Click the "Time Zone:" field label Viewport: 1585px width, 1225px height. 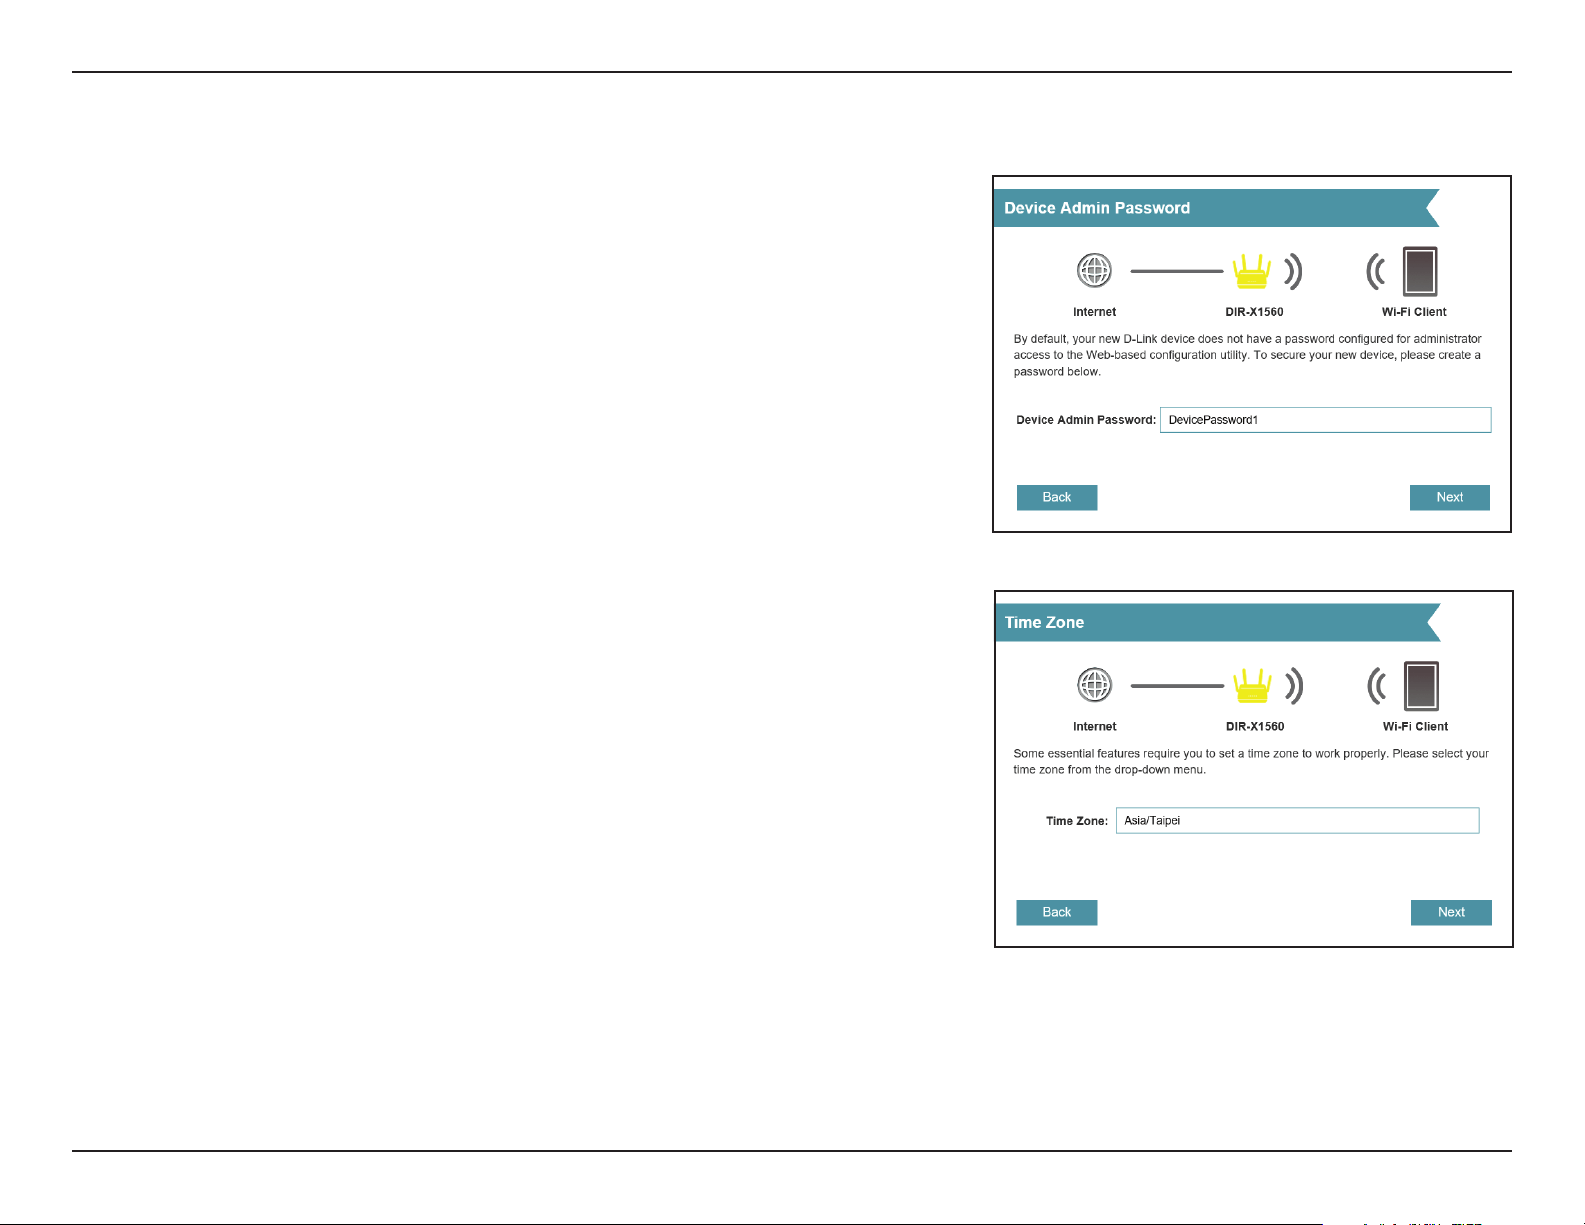(1077, 821)
